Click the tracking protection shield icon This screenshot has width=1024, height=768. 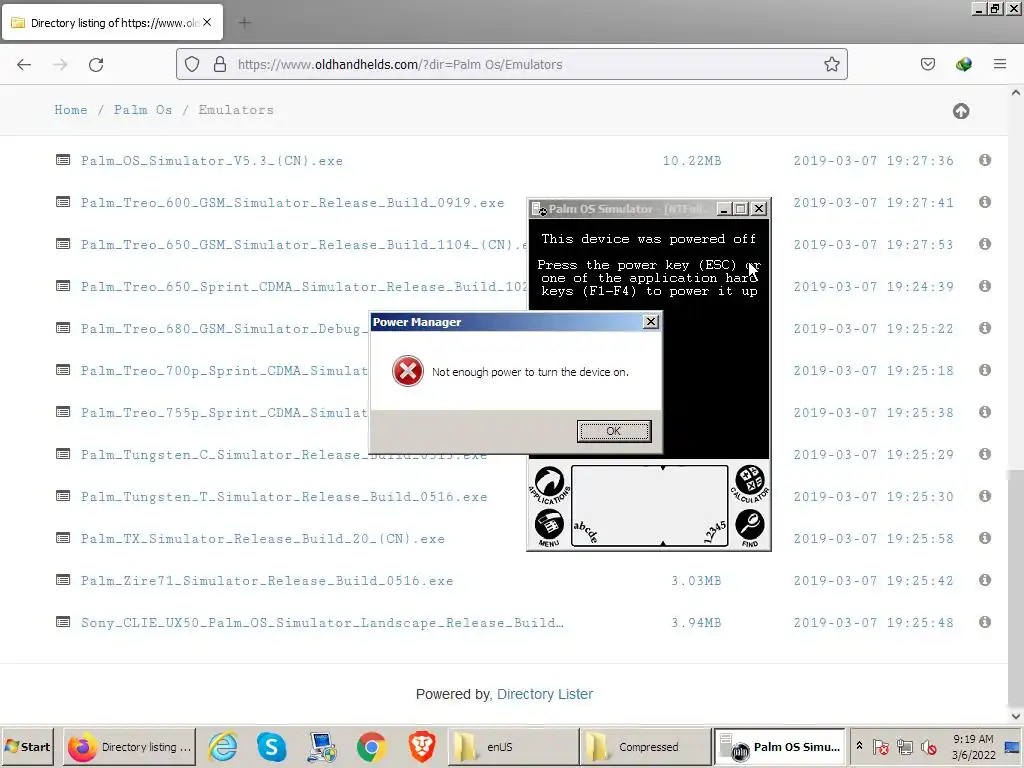(x=191, y=64)
